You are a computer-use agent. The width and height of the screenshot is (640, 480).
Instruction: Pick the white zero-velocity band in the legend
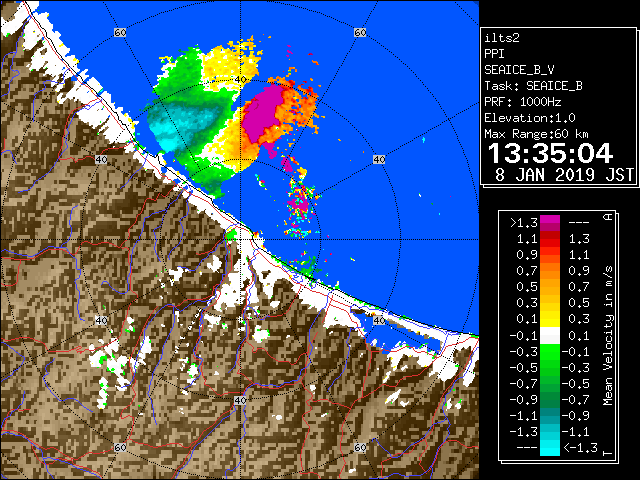click(x=550, y=336)
